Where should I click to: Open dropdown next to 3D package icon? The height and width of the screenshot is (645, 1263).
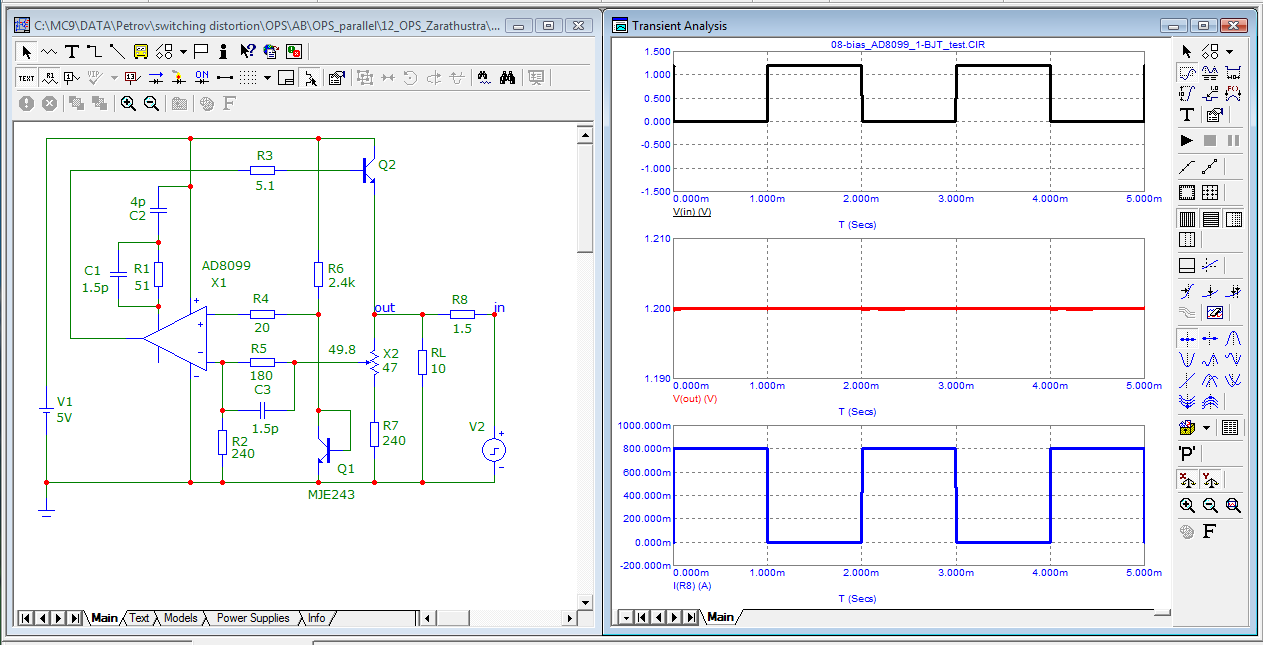pos(1206,428)
